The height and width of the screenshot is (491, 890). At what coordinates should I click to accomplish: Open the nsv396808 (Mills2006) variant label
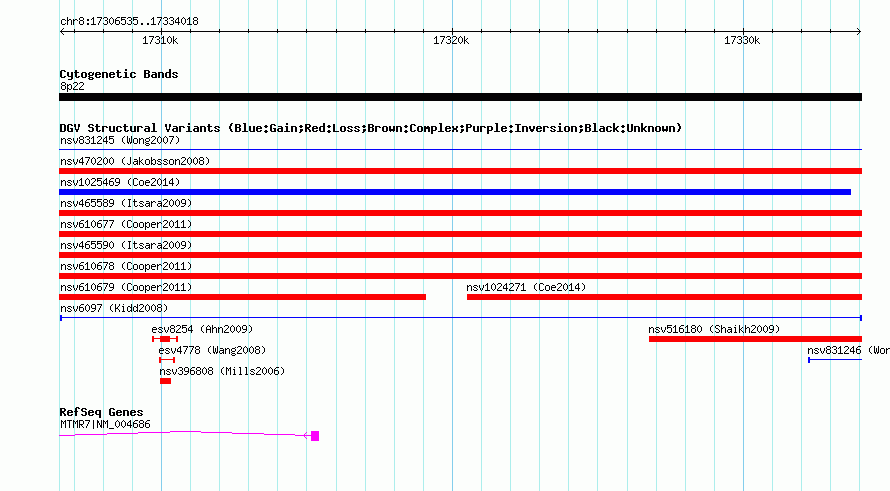point(222,371)
